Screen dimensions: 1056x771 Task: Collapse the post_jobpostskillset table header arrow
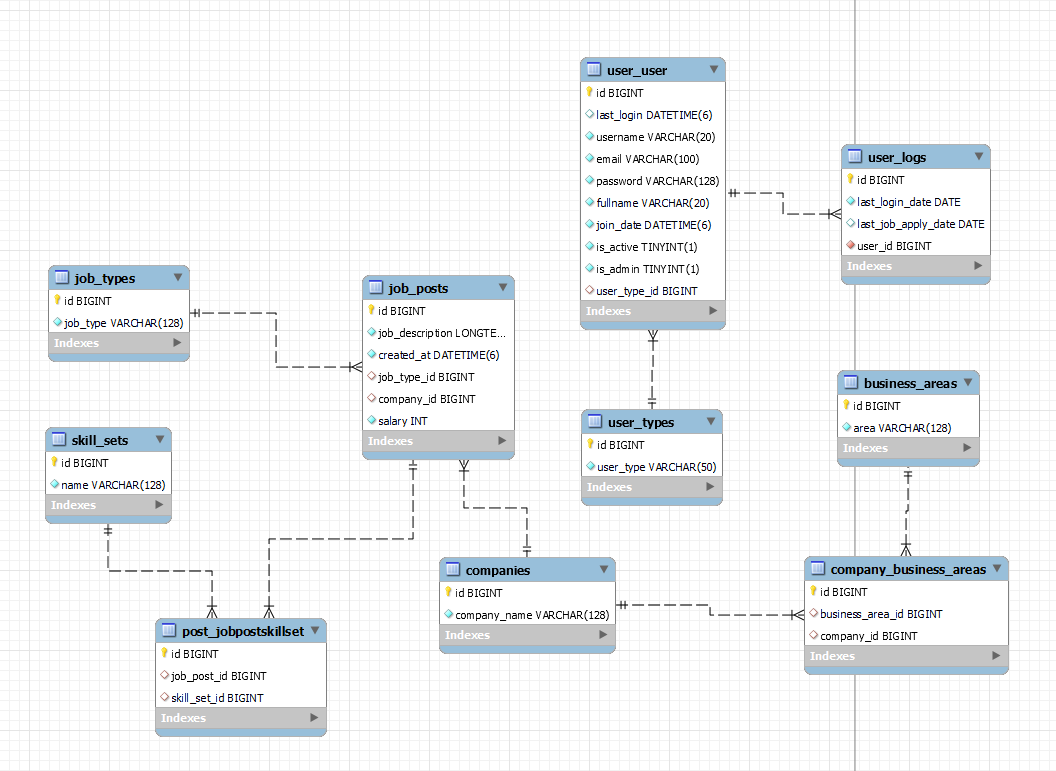(315, 630)
